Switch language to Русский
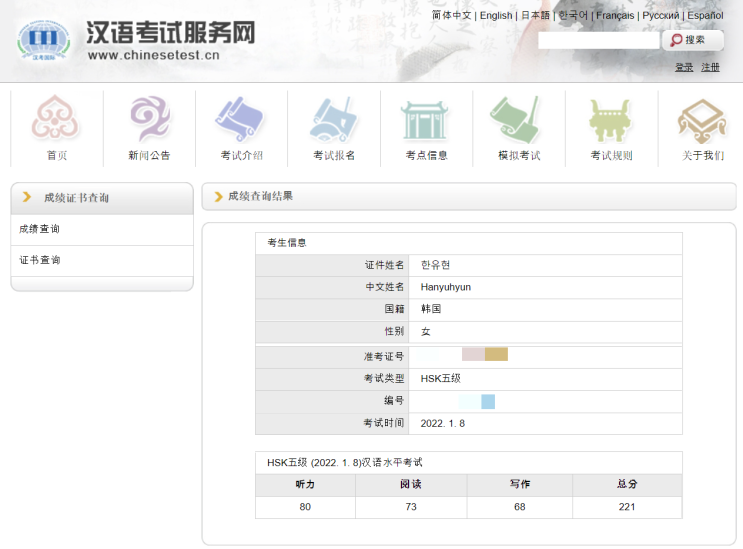 (x=661, y=15)
